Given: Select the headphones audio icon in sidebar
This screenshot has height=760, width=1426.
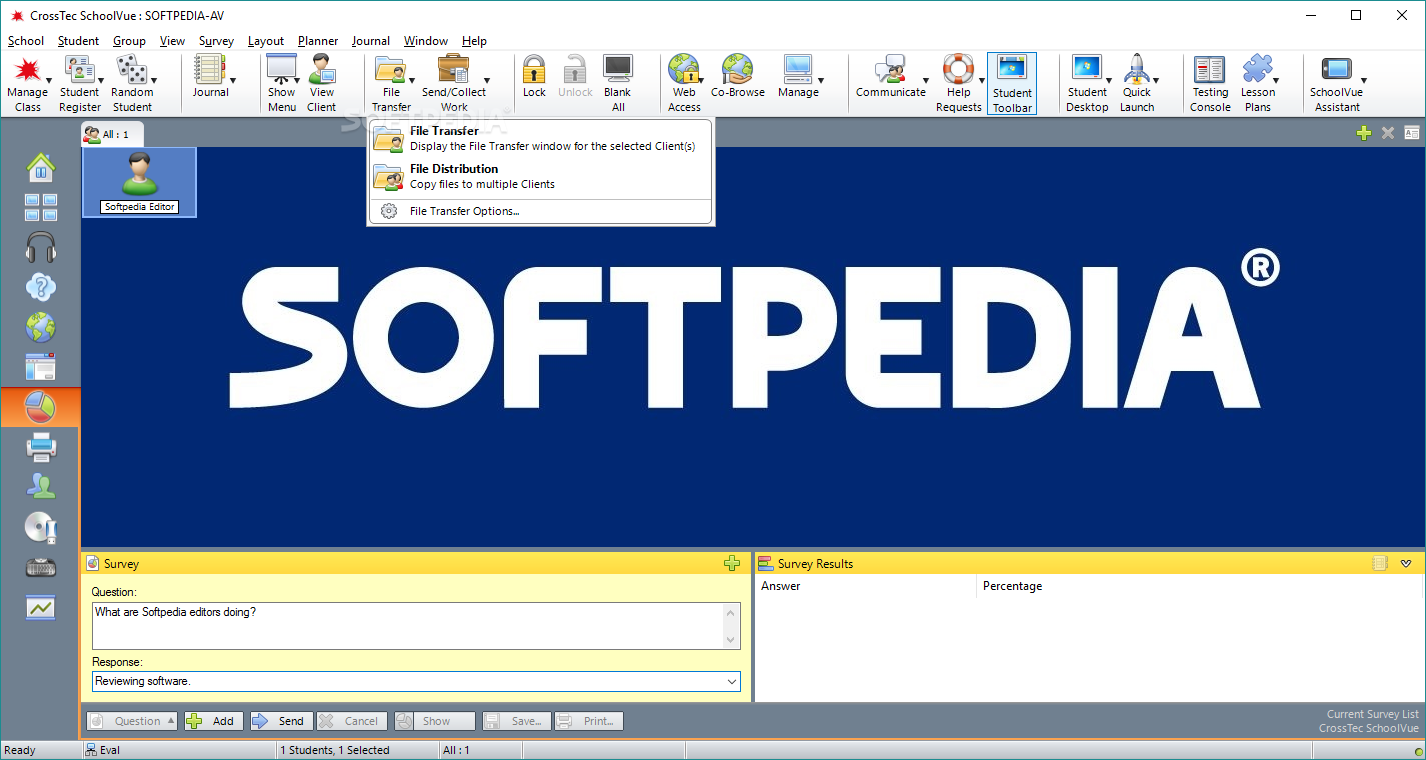Looking at the screenshot, I should coord(41,247).
